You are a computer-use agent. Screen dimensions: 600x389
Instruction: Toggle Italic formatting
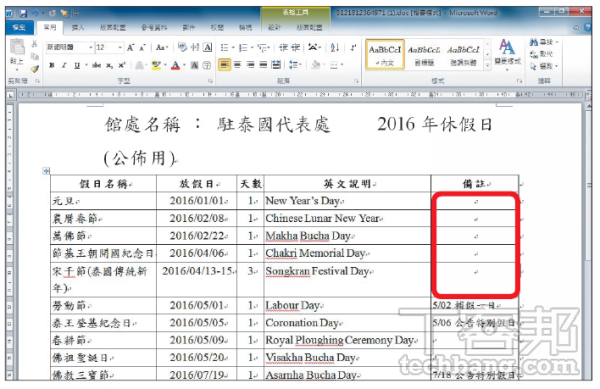(64, 65)
